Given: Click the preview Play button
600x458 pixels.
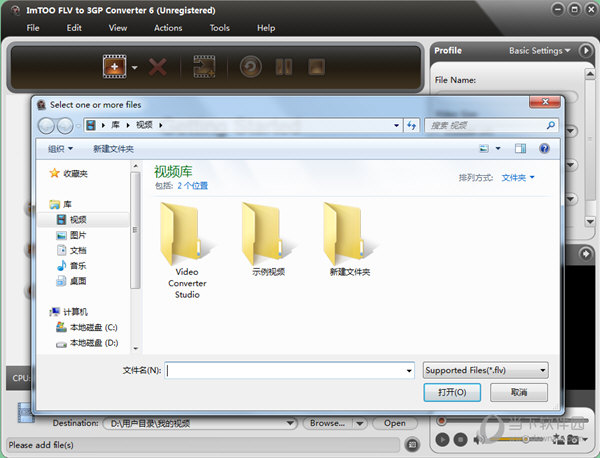Looking at the screenshot, I should coord(442,439).
